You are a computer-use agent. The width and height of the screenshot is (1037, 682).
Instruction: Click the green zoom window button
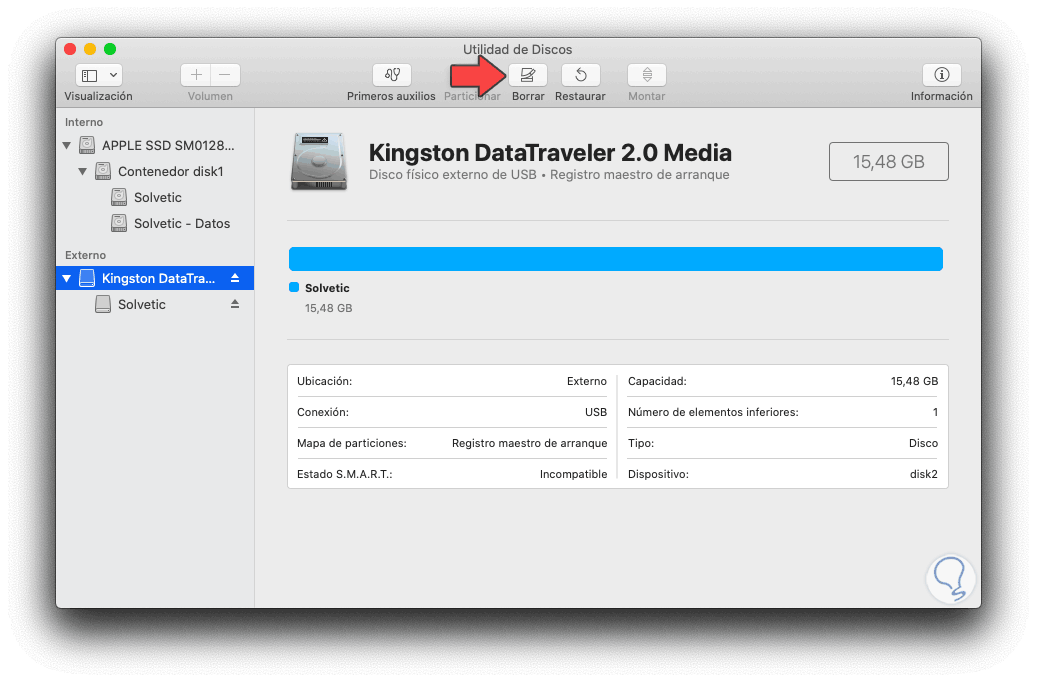tap(110, 49)
